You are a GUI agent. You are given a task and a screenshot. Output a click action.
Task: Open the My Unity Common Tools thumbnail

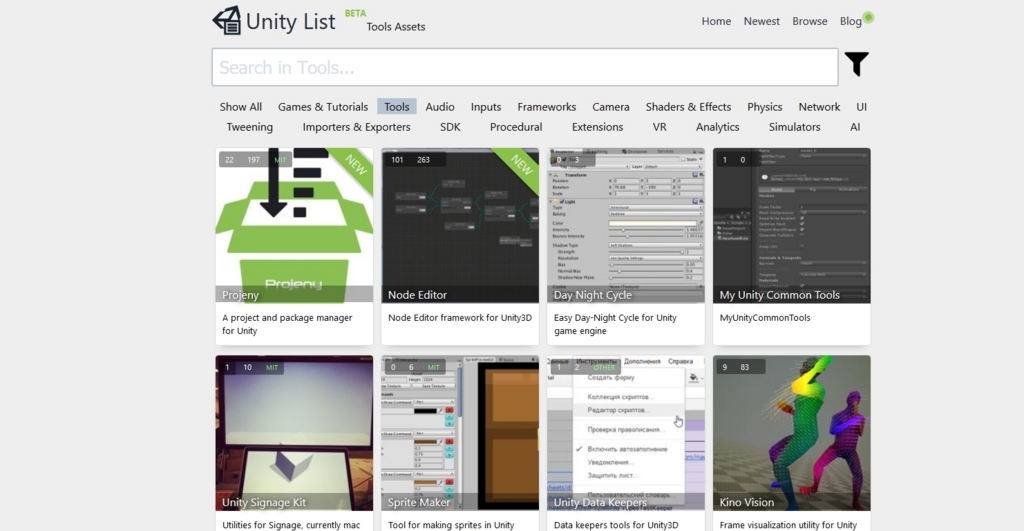[792, 225]
